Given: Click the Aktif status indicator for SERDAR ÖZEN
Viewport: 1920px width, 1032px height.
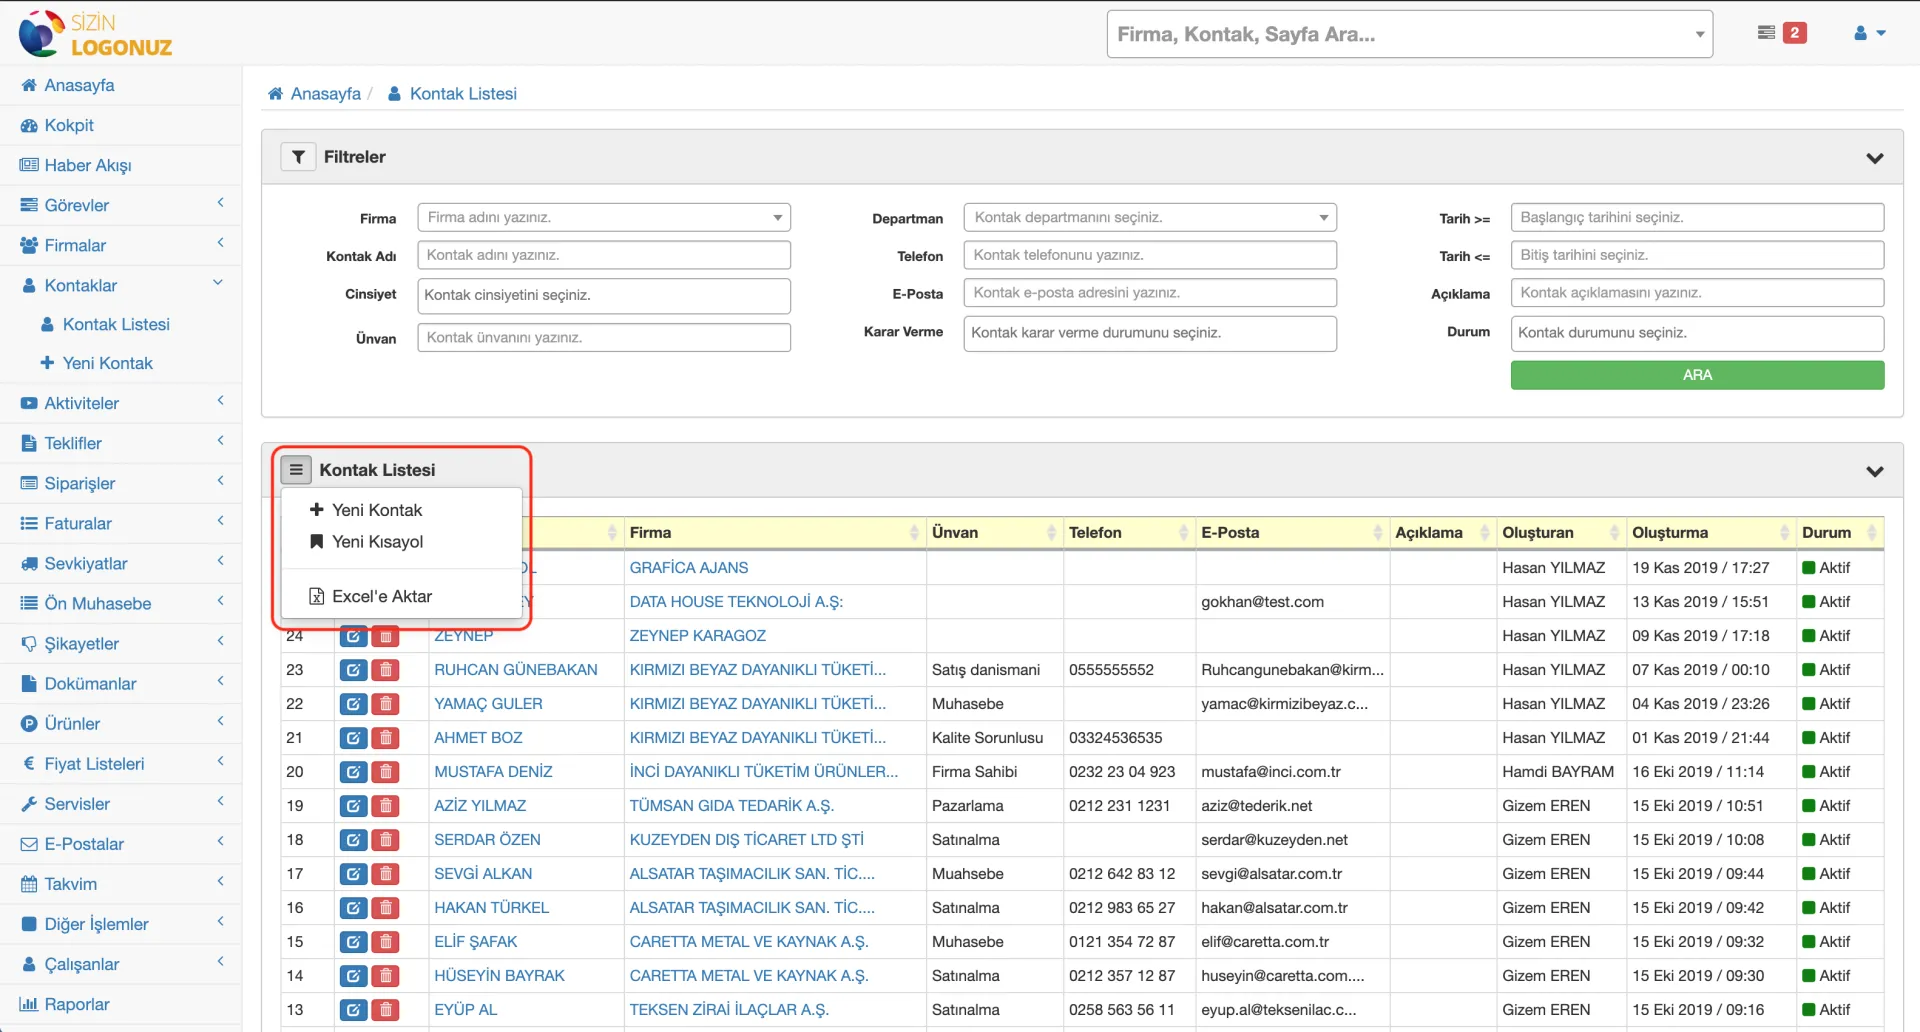Looking at the screenshot, I should (1811, 840).
